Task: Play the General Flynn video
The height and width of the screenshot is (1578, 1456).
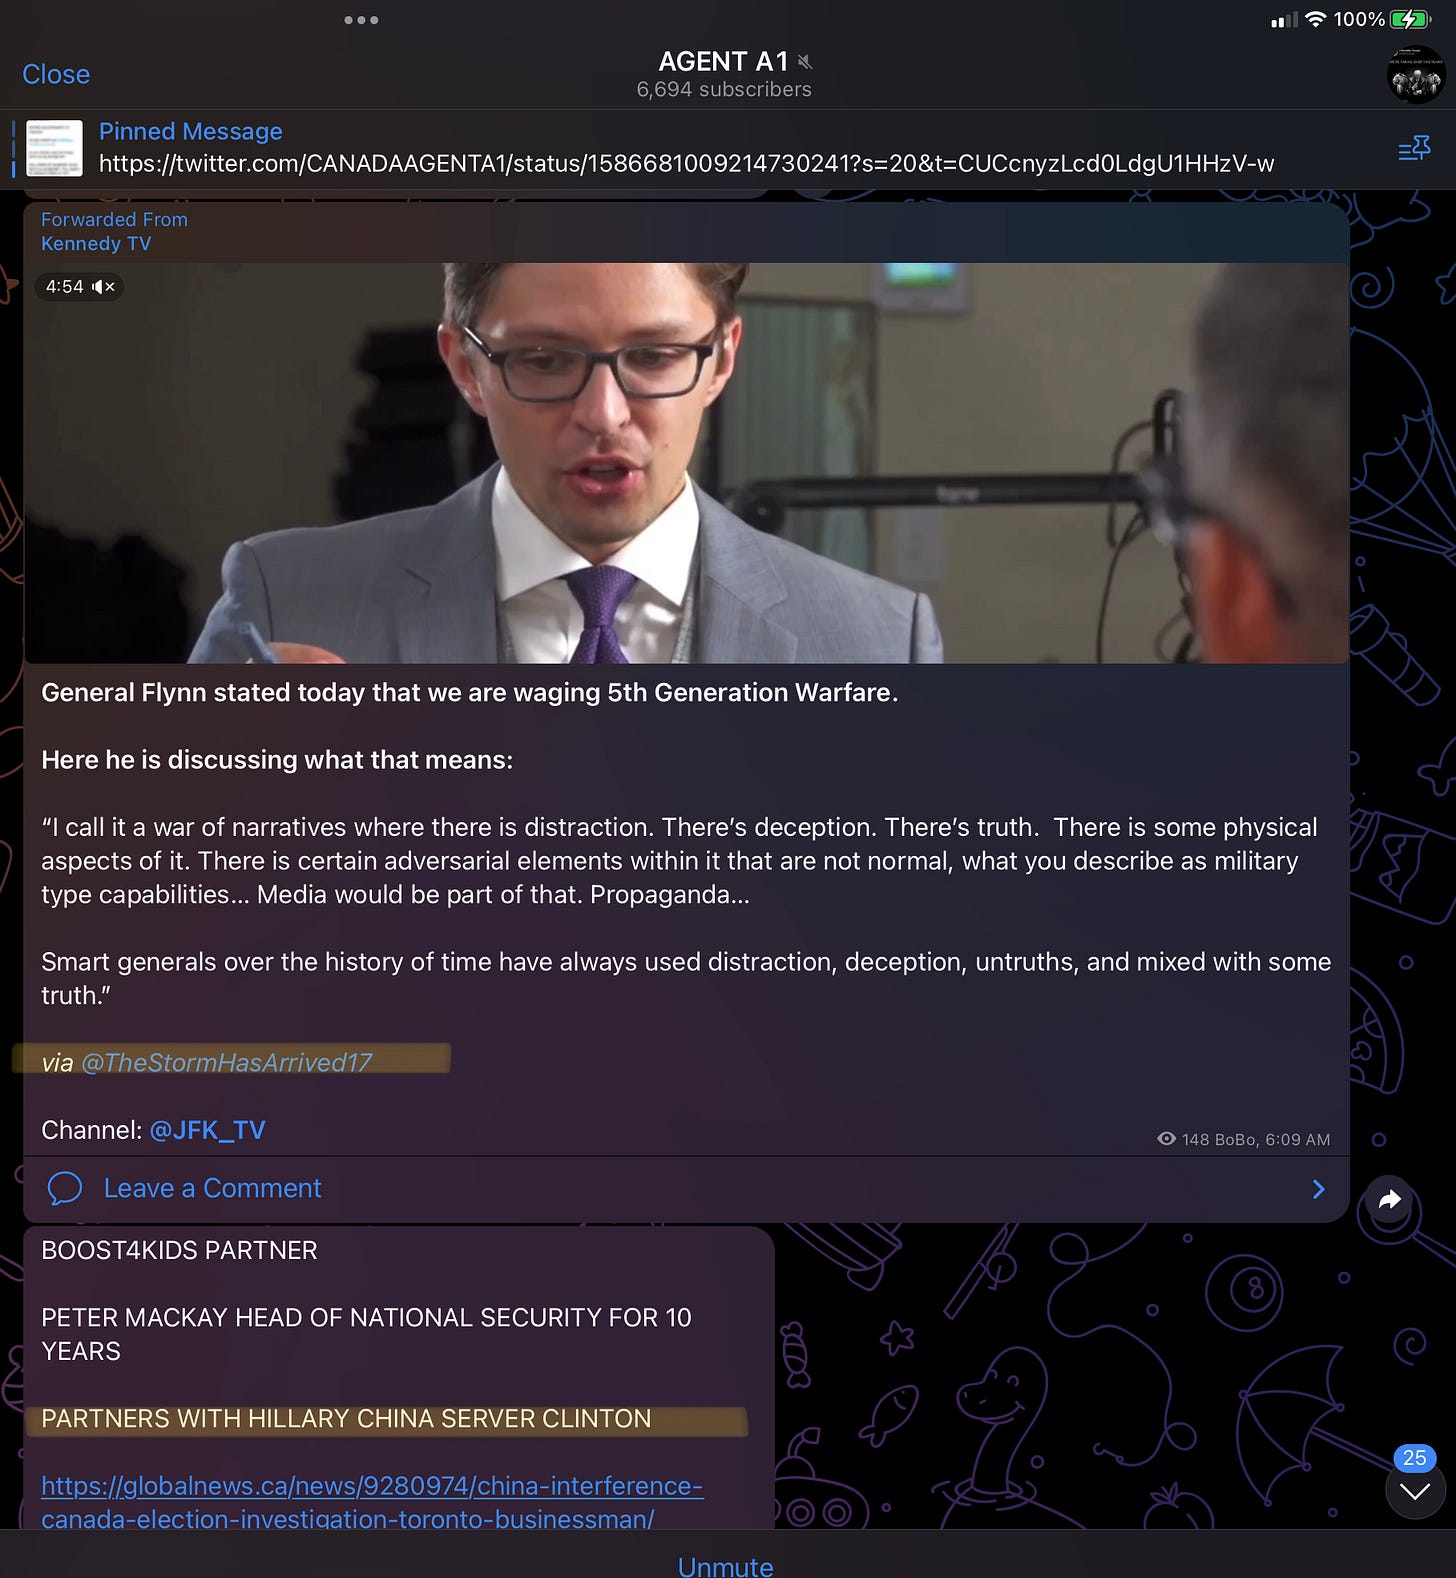Action: 686,463
